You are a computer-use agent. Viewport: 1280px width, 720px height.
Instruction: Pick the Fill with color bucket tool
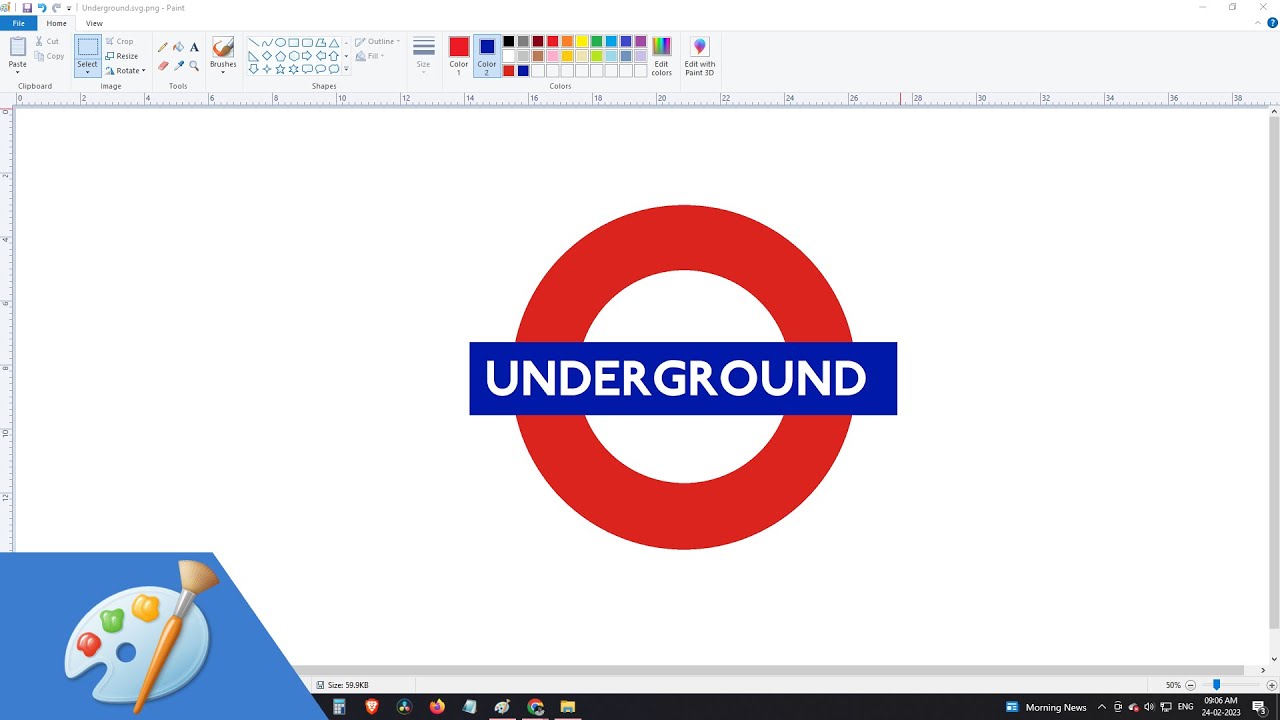(x=178, y=47)
